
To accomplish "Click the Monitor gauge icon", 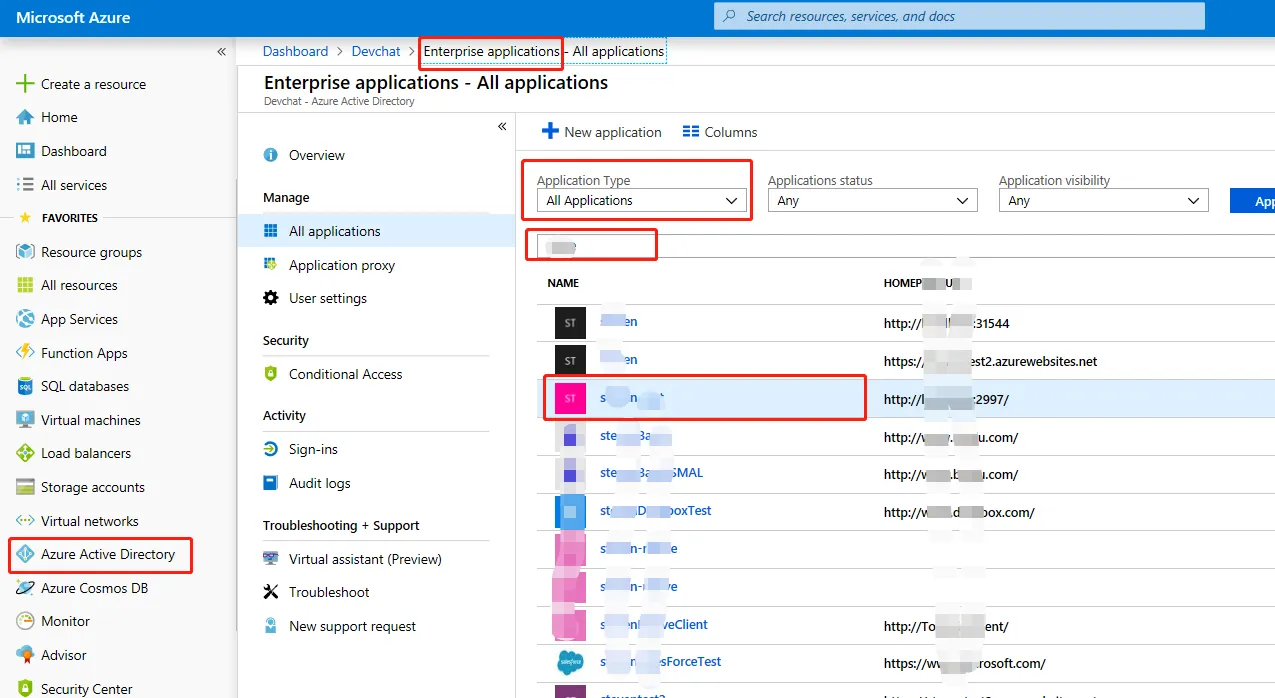I will click(26, 621).
